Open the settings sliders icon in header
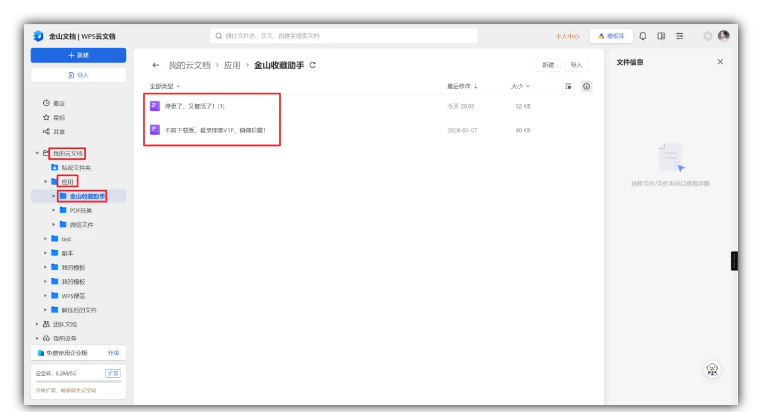 pos(680,36)
